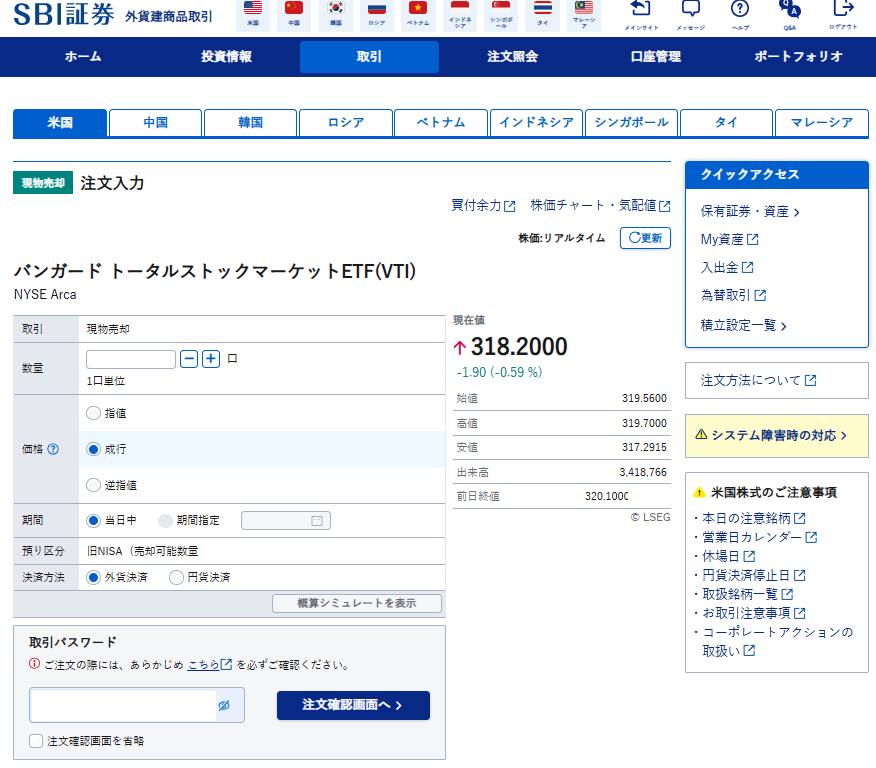The width and height of the screenshot is (876, 768).
Task: Open the 口座管理 navigation item
Action: pyautogui.click(x=655, y=56)
